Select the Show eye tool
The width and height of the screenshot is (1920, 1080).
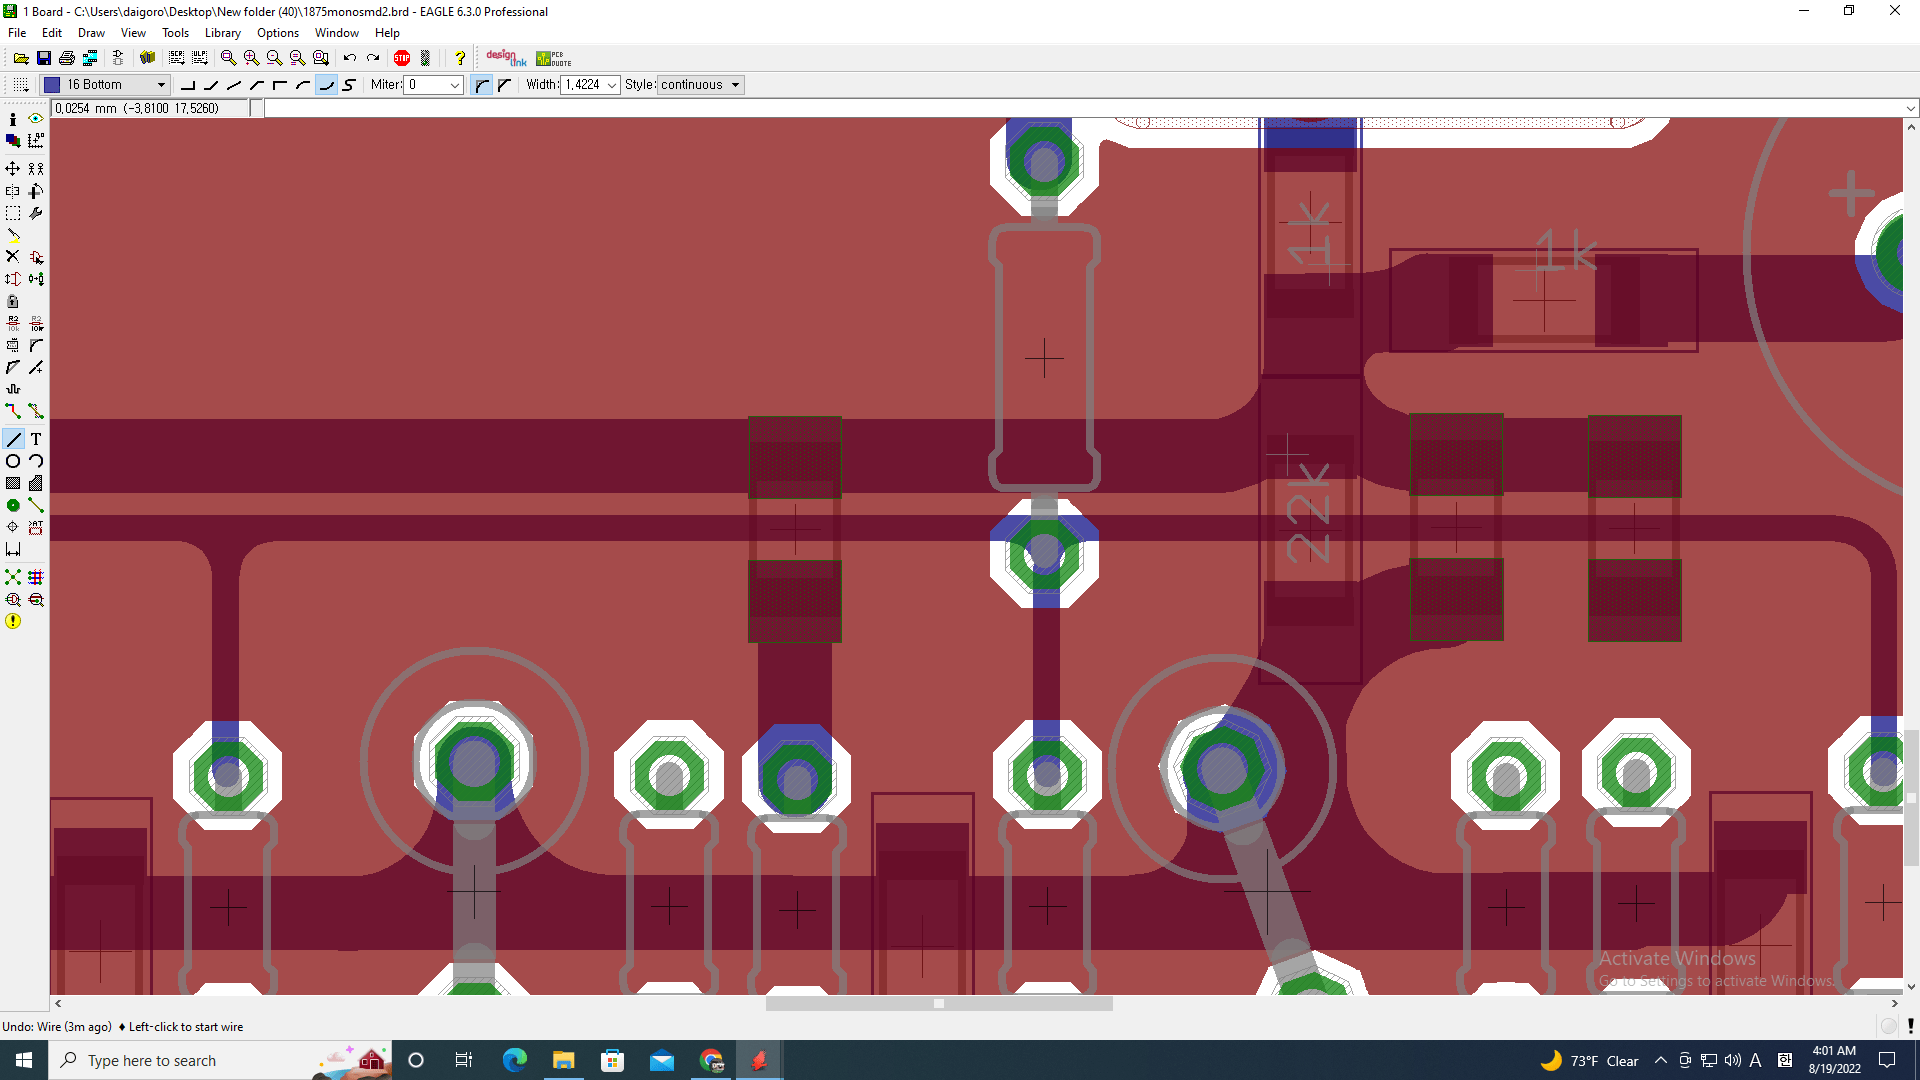coord(36,119)
